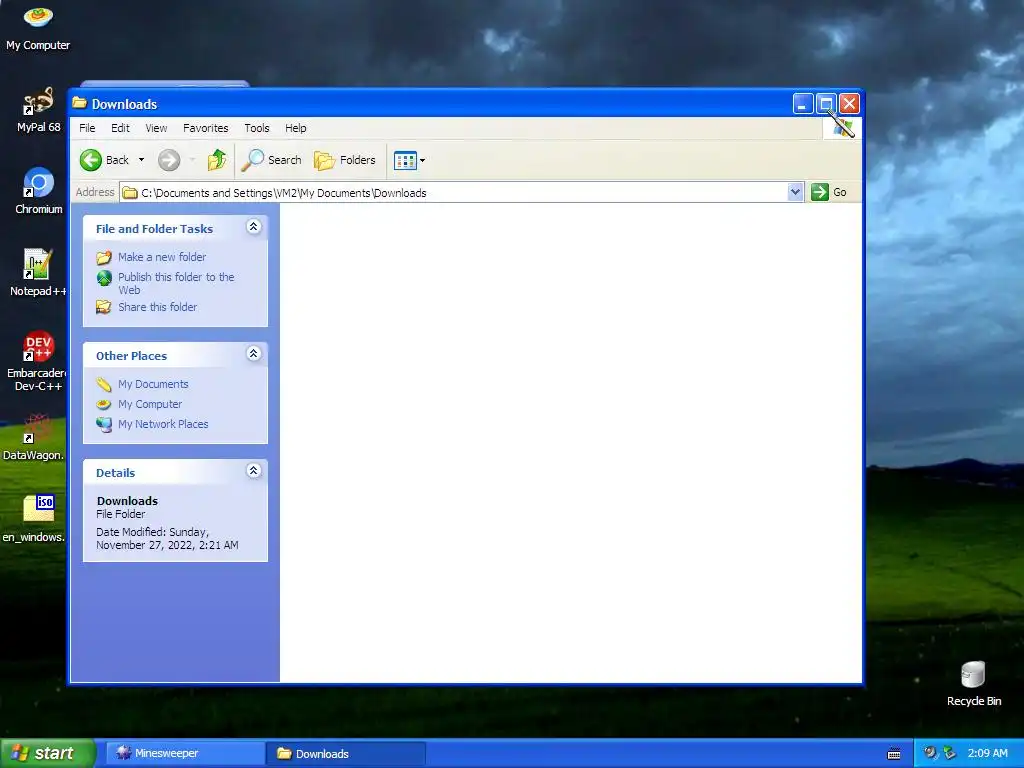
Task: Click the greyed Forward arrow button
Action: point(169,160)
